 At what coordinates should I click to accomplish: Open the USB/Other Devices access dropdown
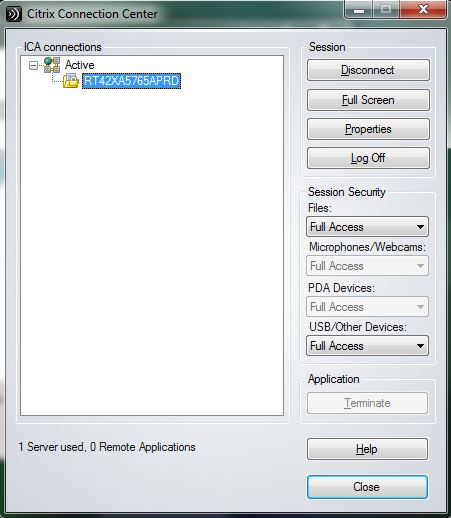point(367,346)
